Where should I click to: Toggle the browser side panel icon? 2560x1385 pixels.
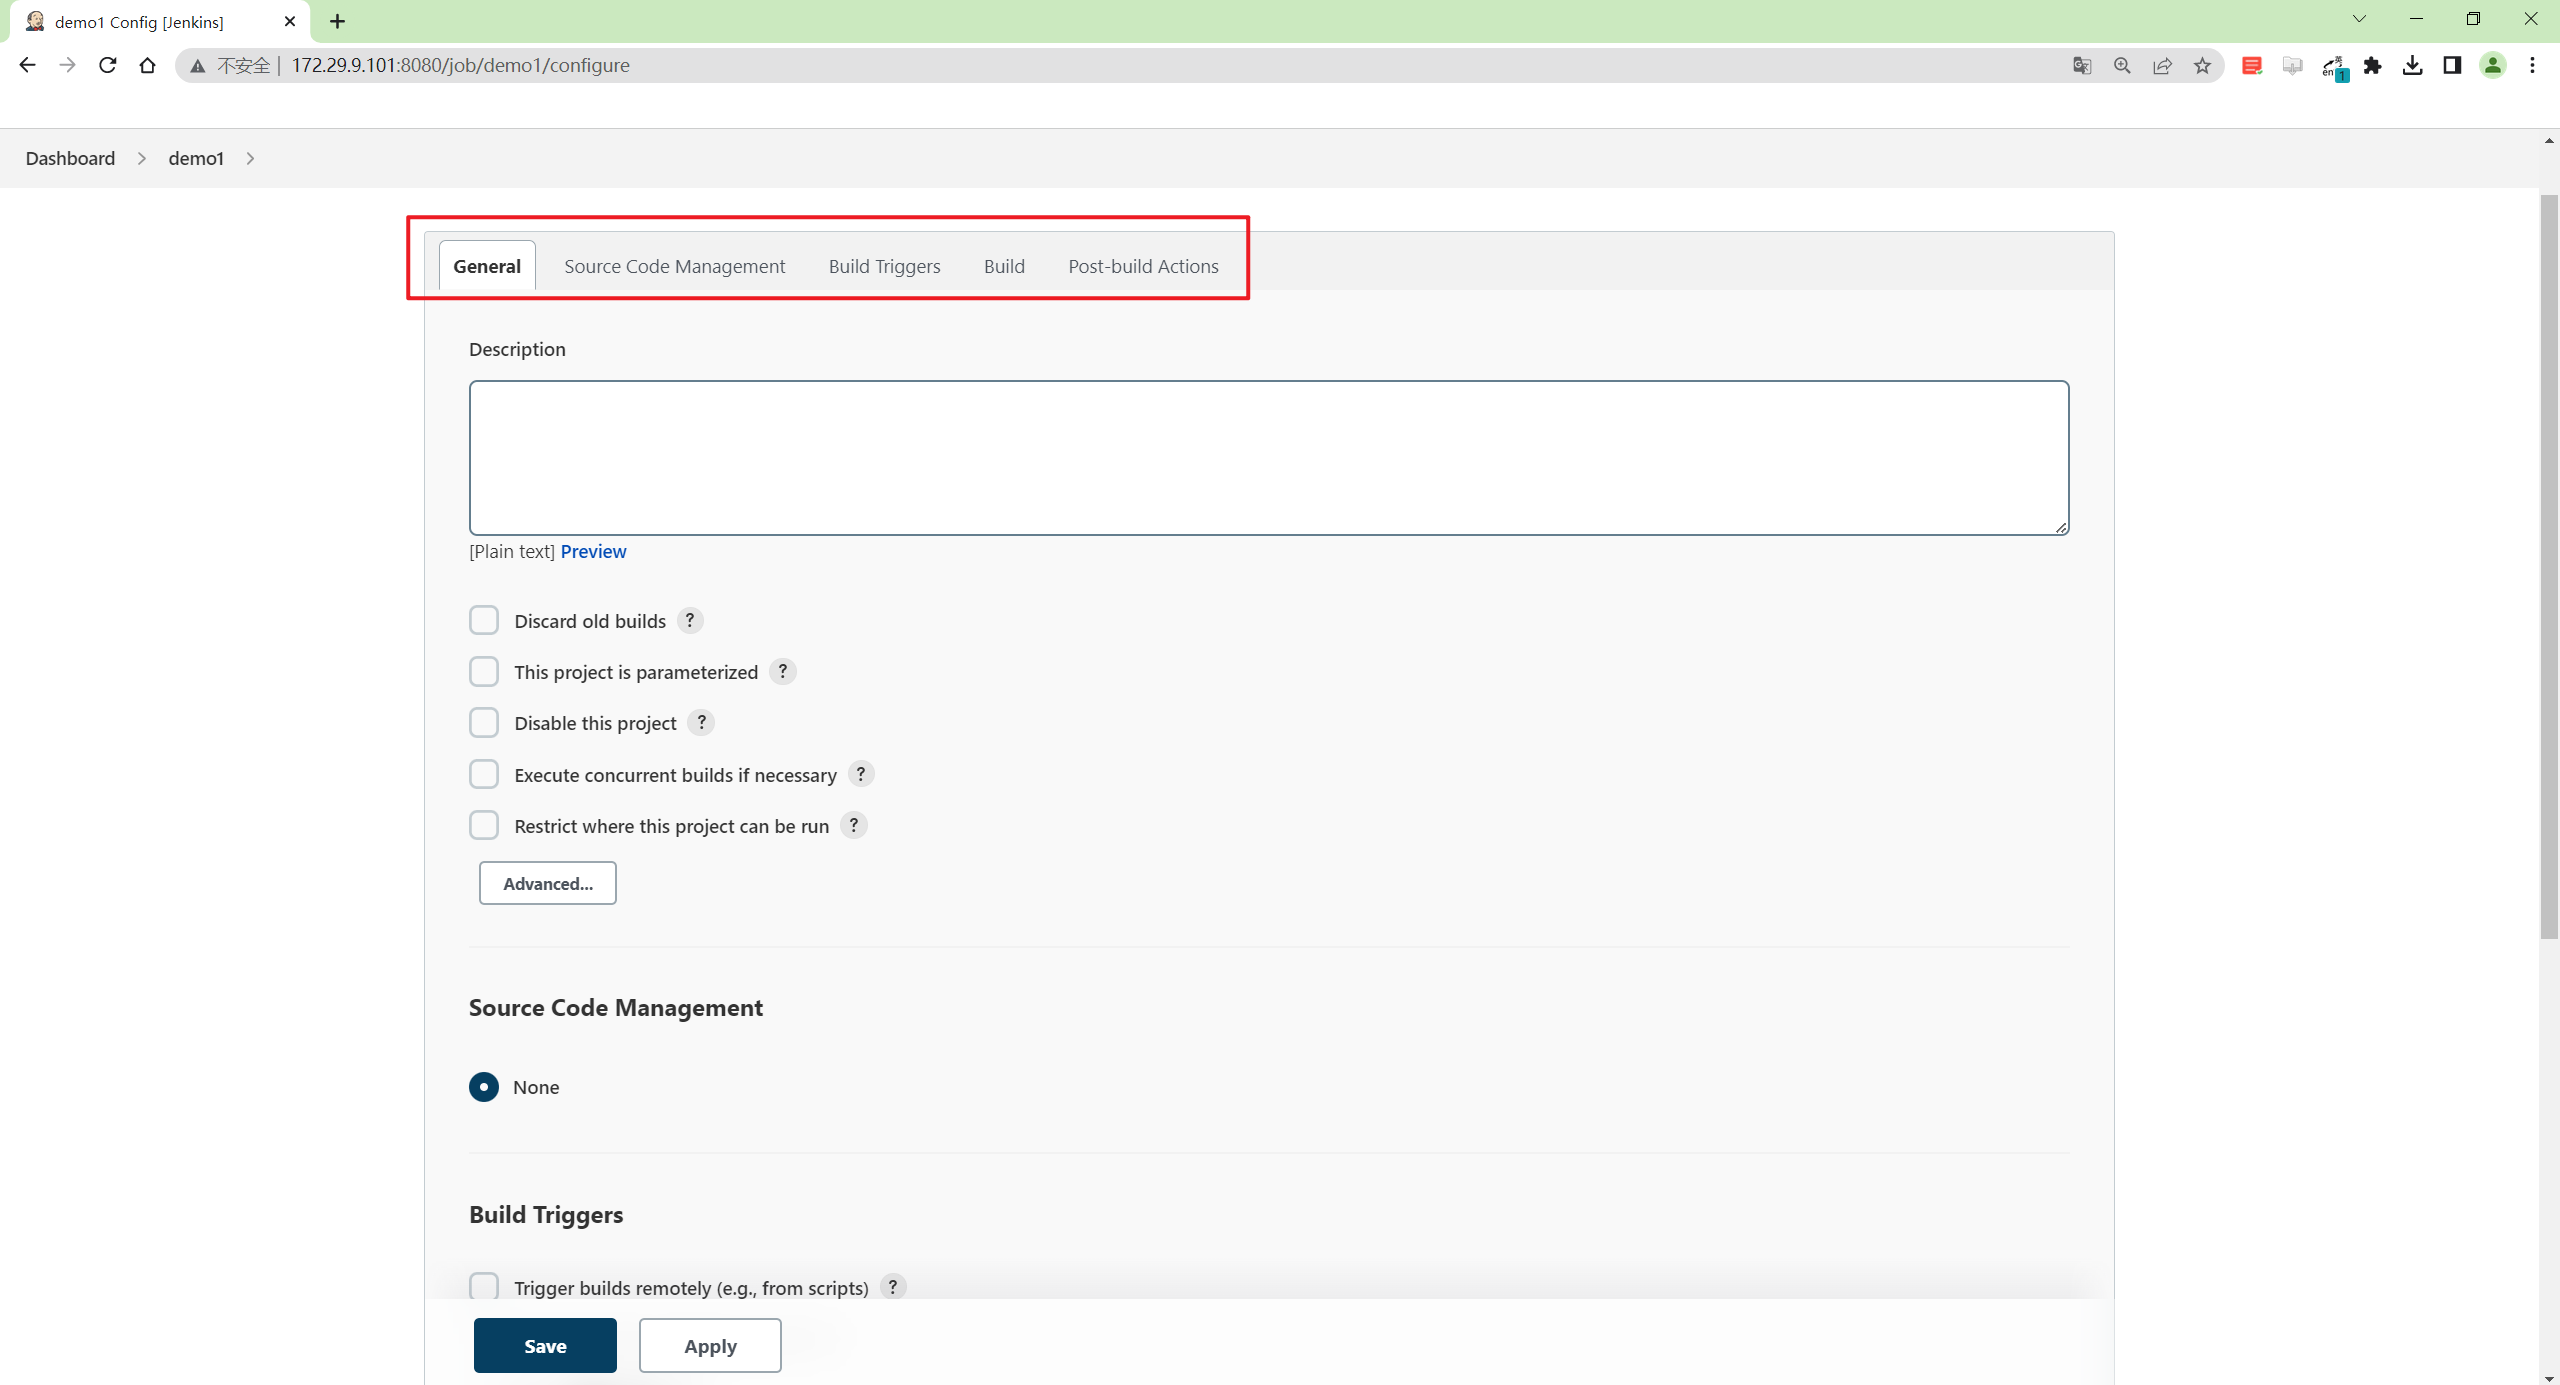2452,65
